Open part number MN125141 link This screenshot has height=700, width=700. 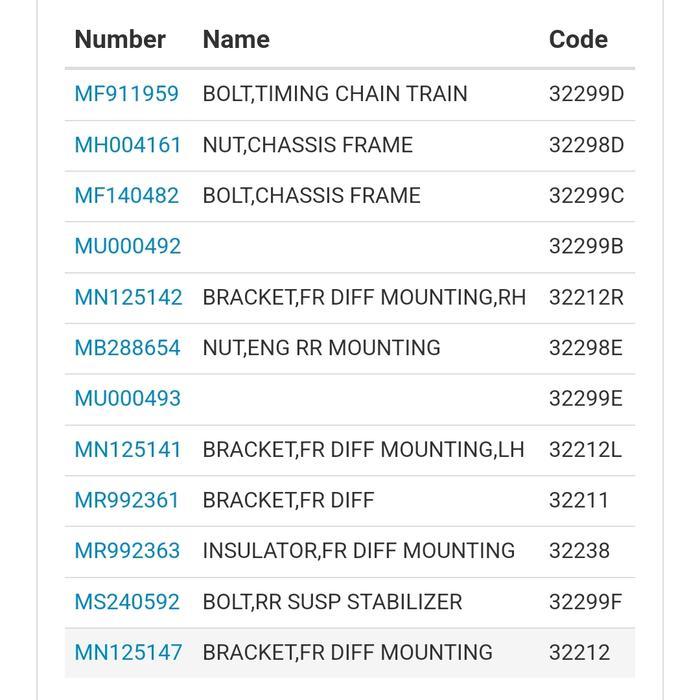coord(128,450)
